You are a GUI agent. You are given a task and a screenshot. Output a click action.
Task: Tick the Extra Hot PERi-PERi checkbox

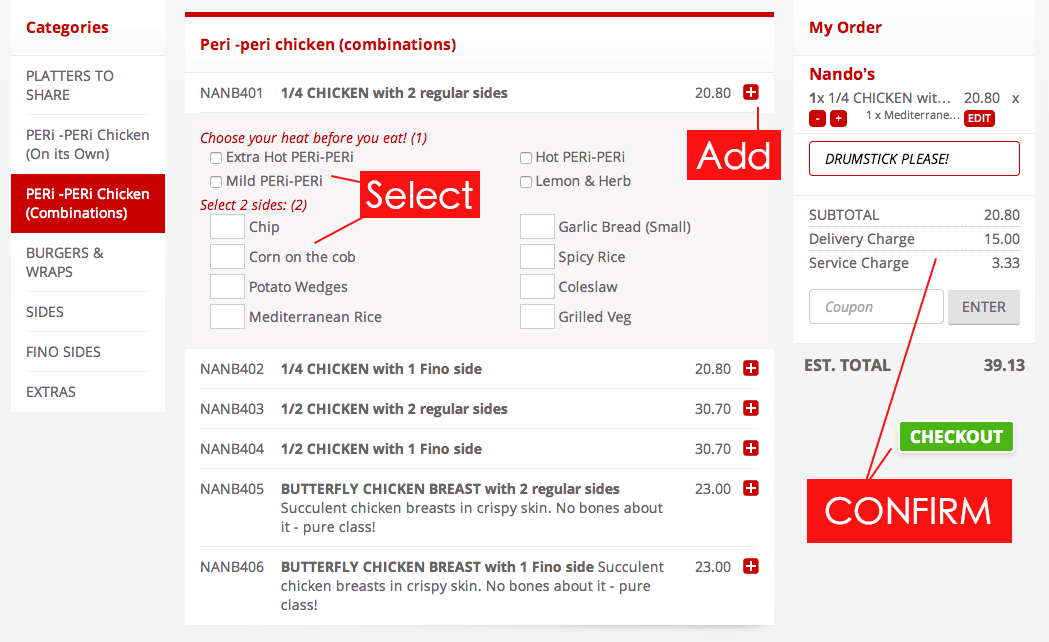coord(216,158)
